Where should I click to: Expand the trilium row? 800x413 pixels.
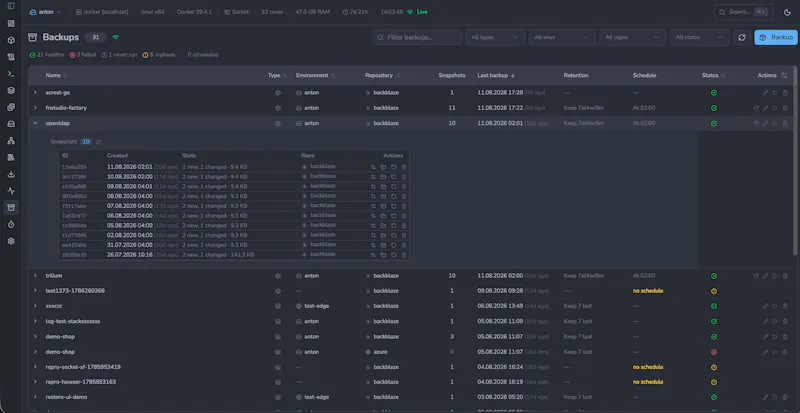point(35,276)
